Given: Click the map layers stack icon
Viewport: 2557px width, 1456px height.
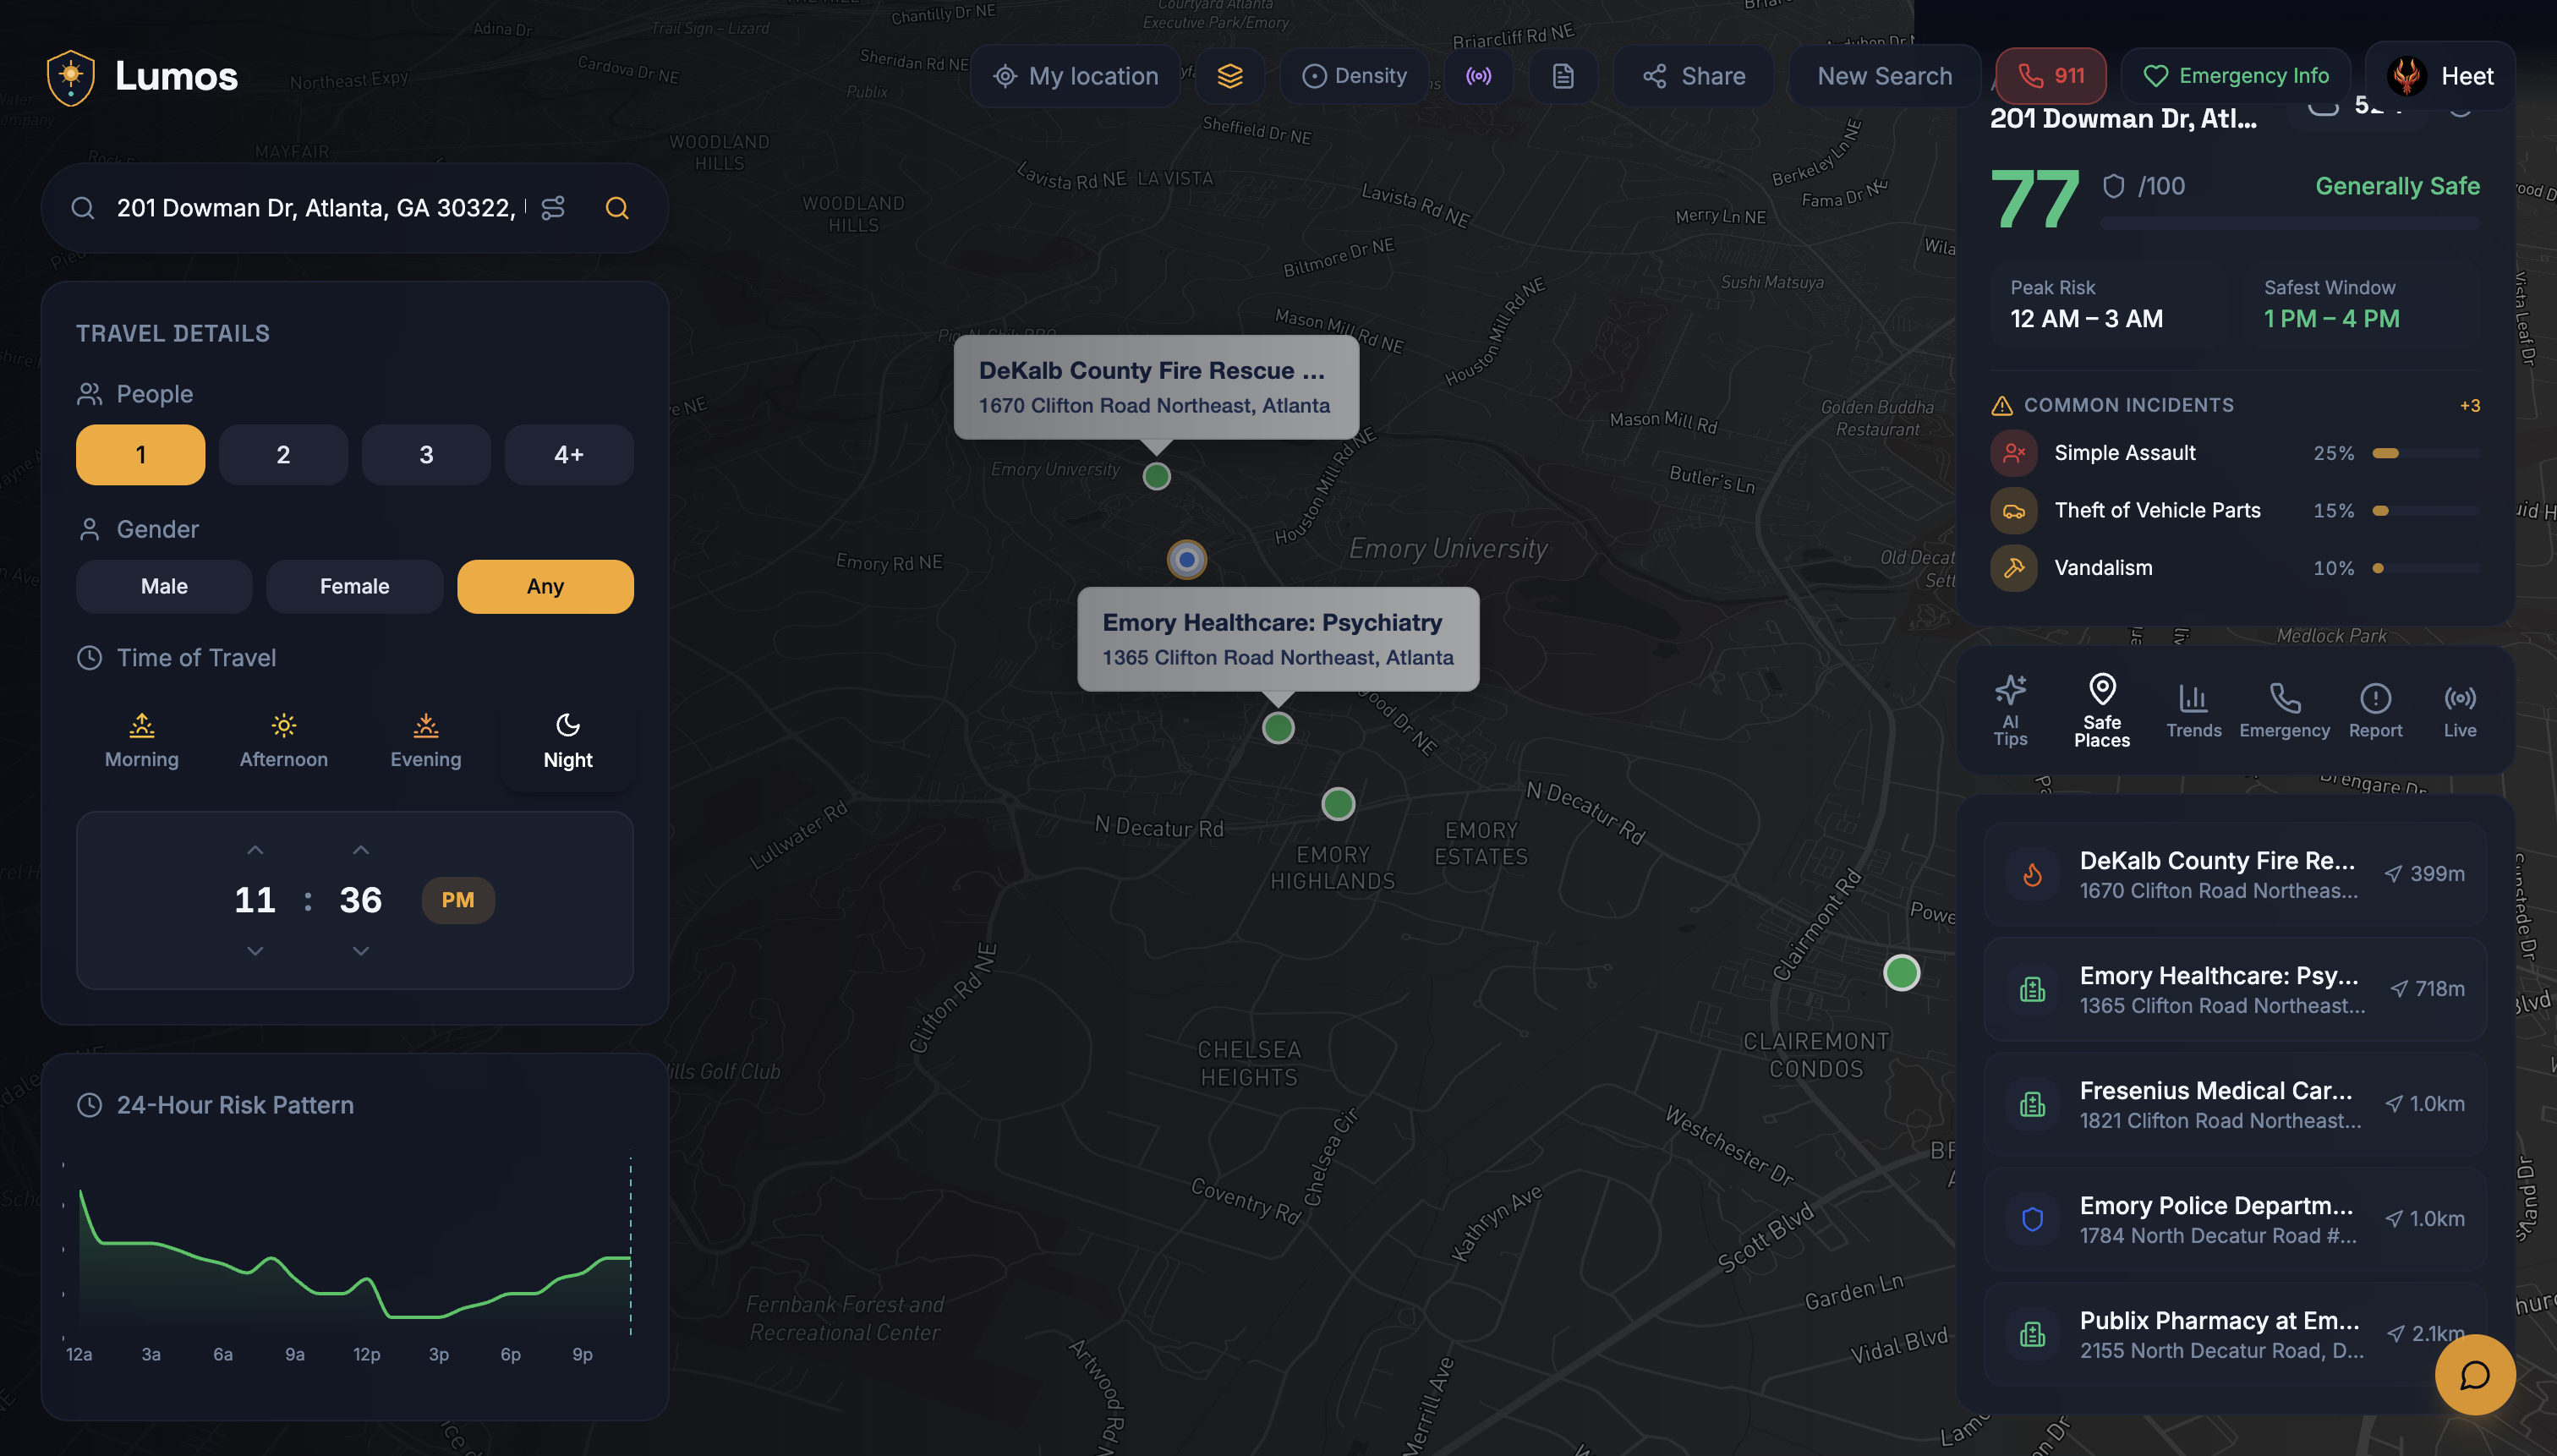Looking at the screenshot, I should tap(1230, 76).
